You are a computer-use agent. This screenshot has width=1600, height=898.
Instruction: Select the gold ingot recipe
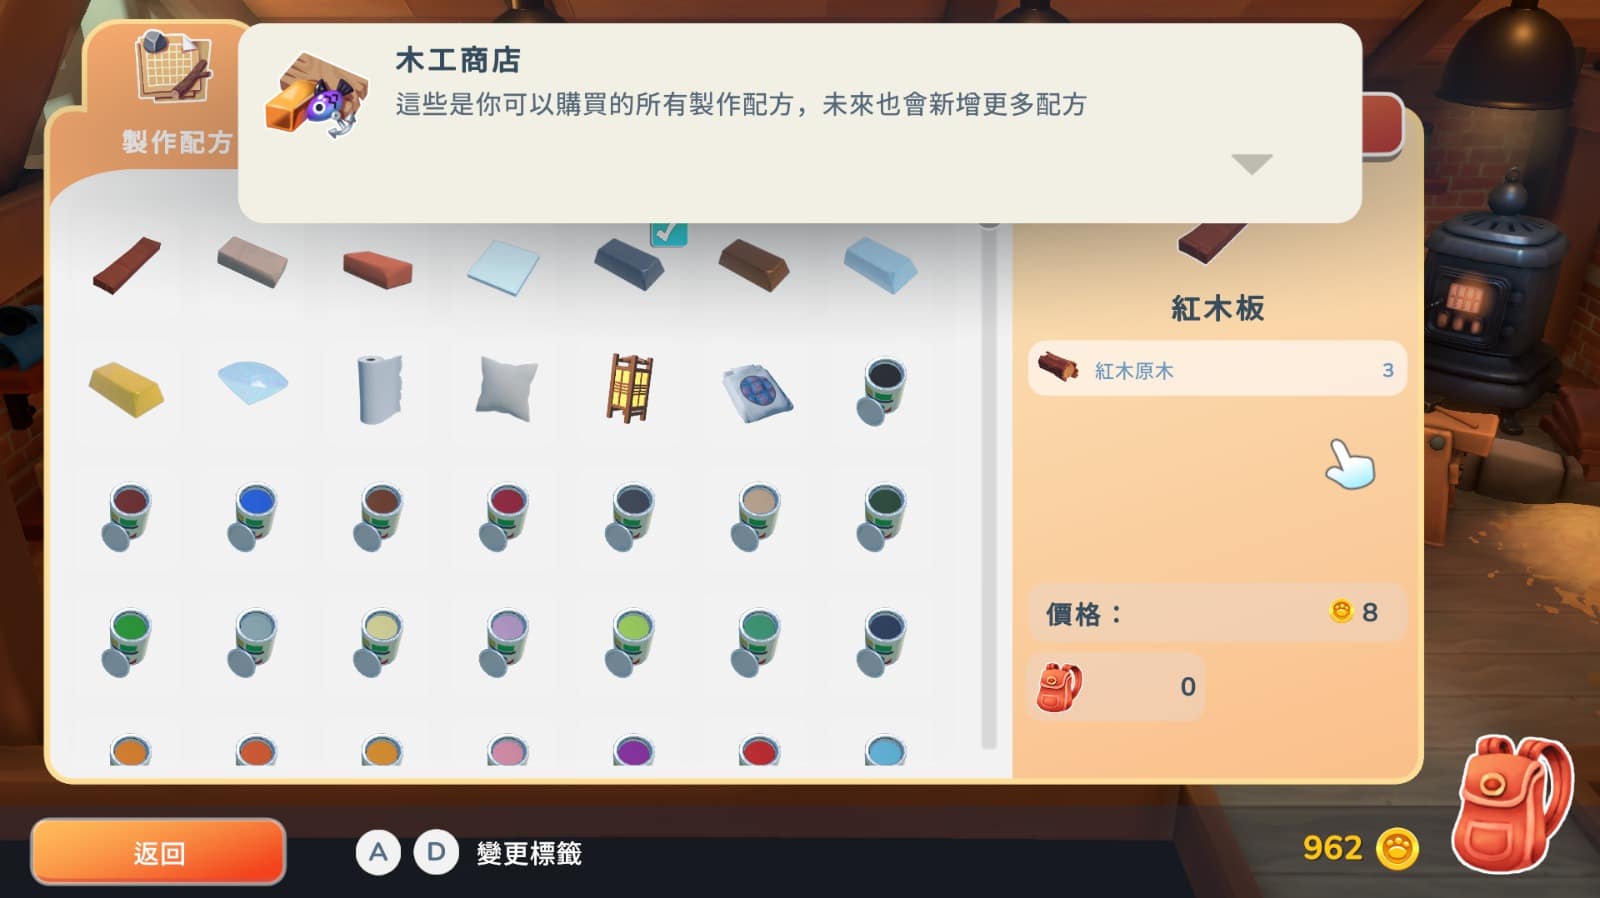[127, 390]
